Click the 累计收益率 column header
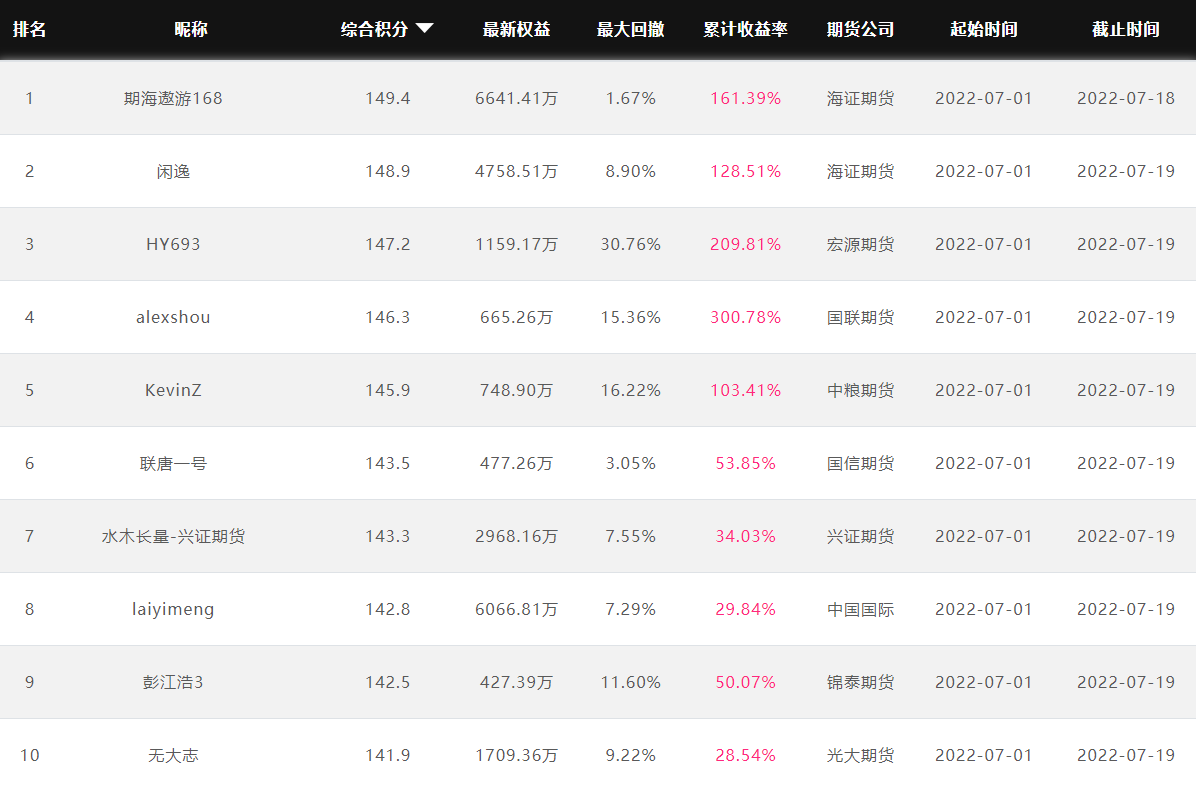This screenshot has width=1196, height=789. click(x=745, y=29)
